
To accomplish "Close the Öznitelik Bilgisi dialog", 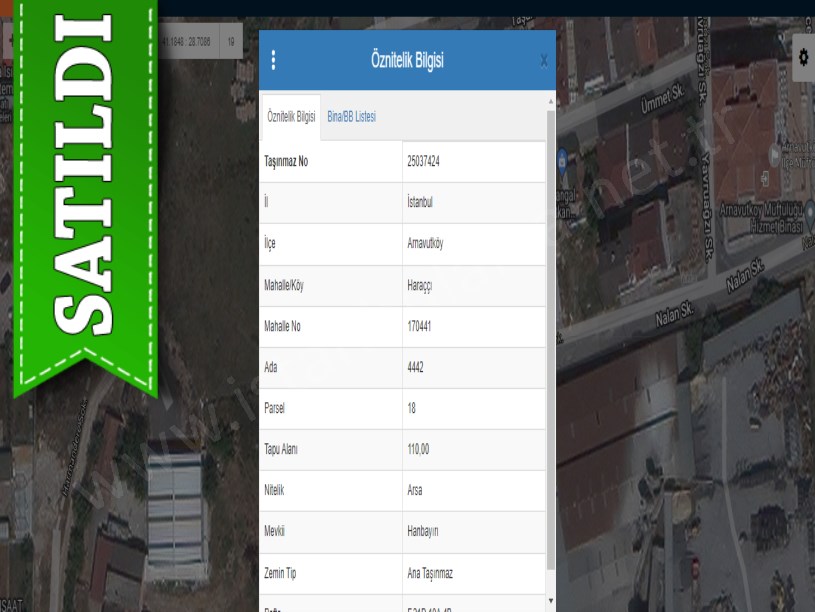I will pyautogui.click(x=543, y=61).
